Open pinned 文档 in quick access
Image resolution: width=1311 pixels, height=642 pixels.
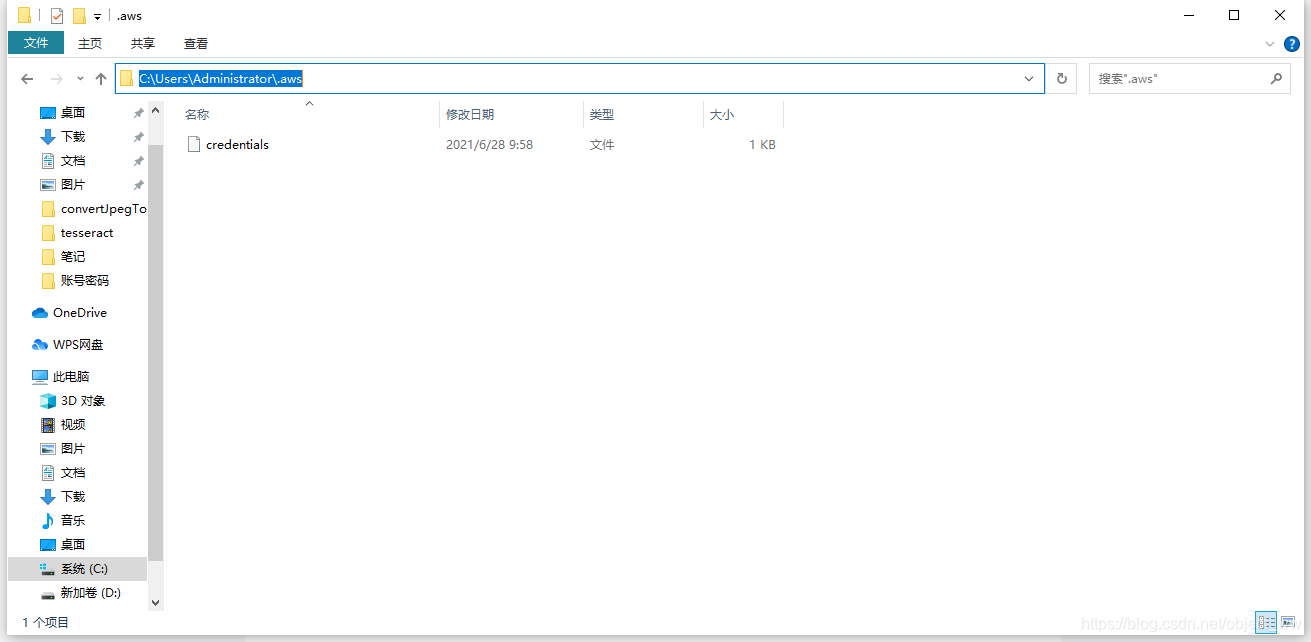73,161
